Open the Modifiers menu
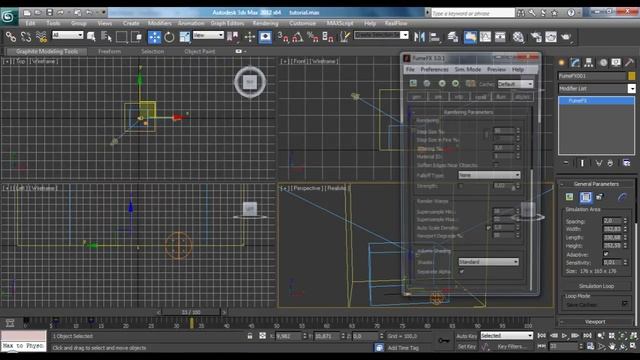640x360 pixels. tap(160, 23)
